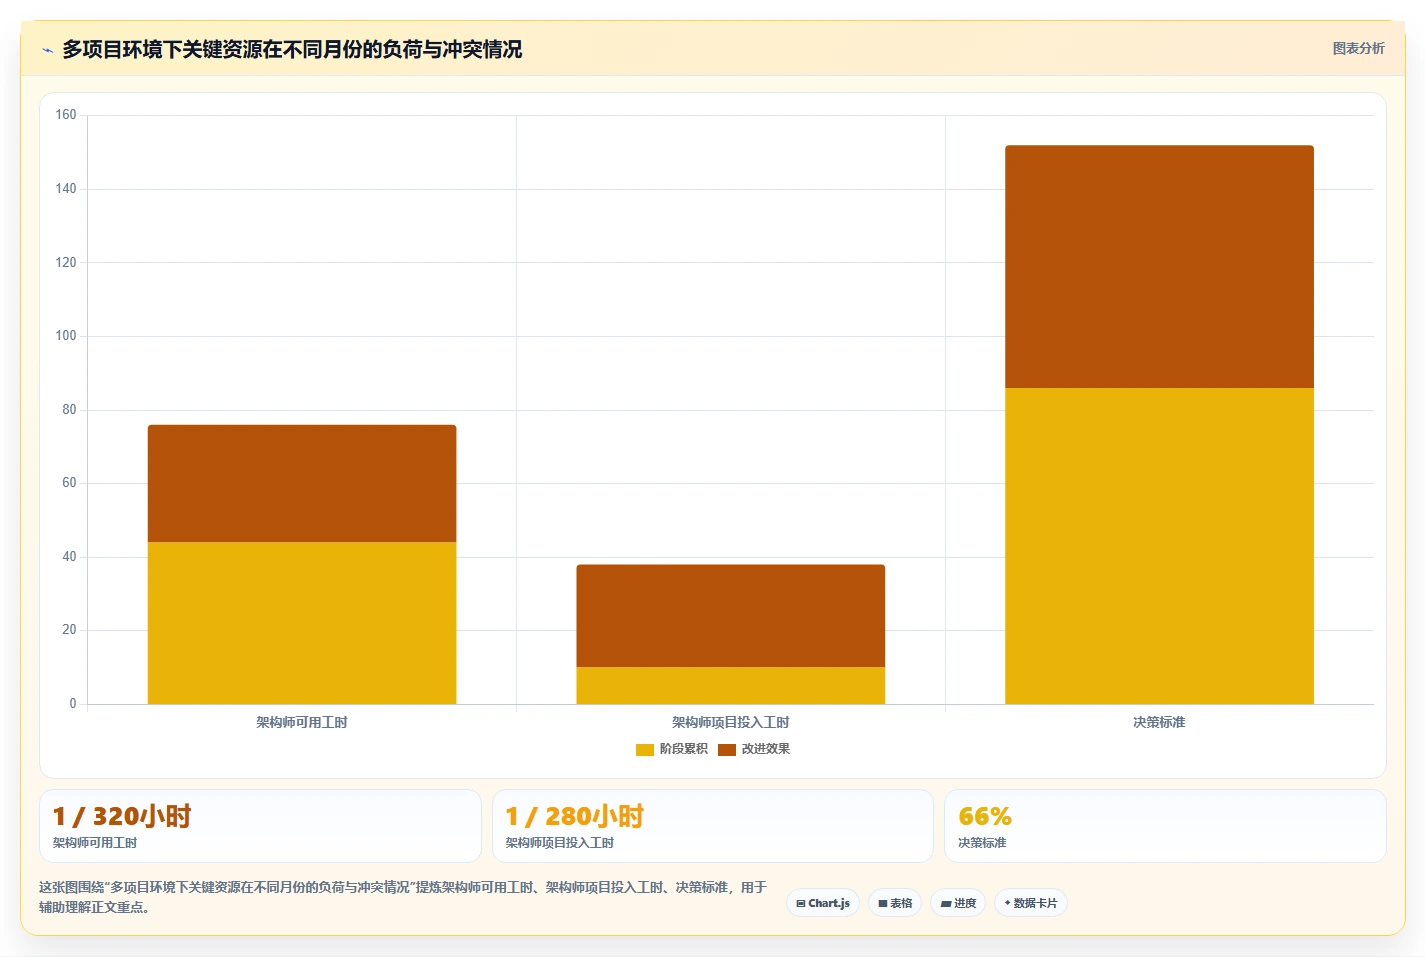Screen dimensions: 1426x957
Task: Click the 架构师可用工时 x-axis label
Action: click(x=302, y=722)
